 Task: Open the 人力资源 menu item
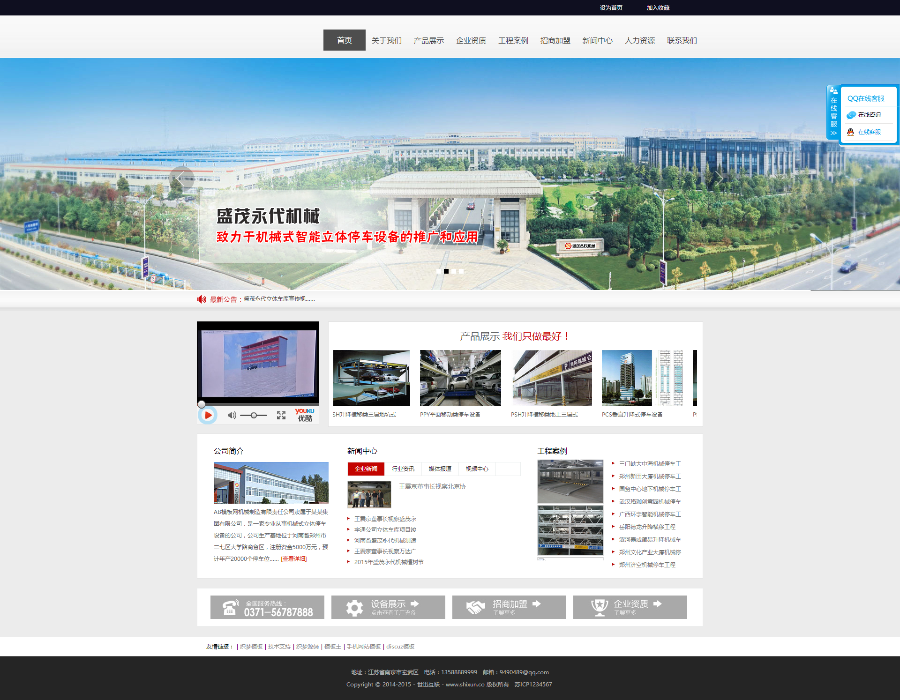[x=640, y=40]
